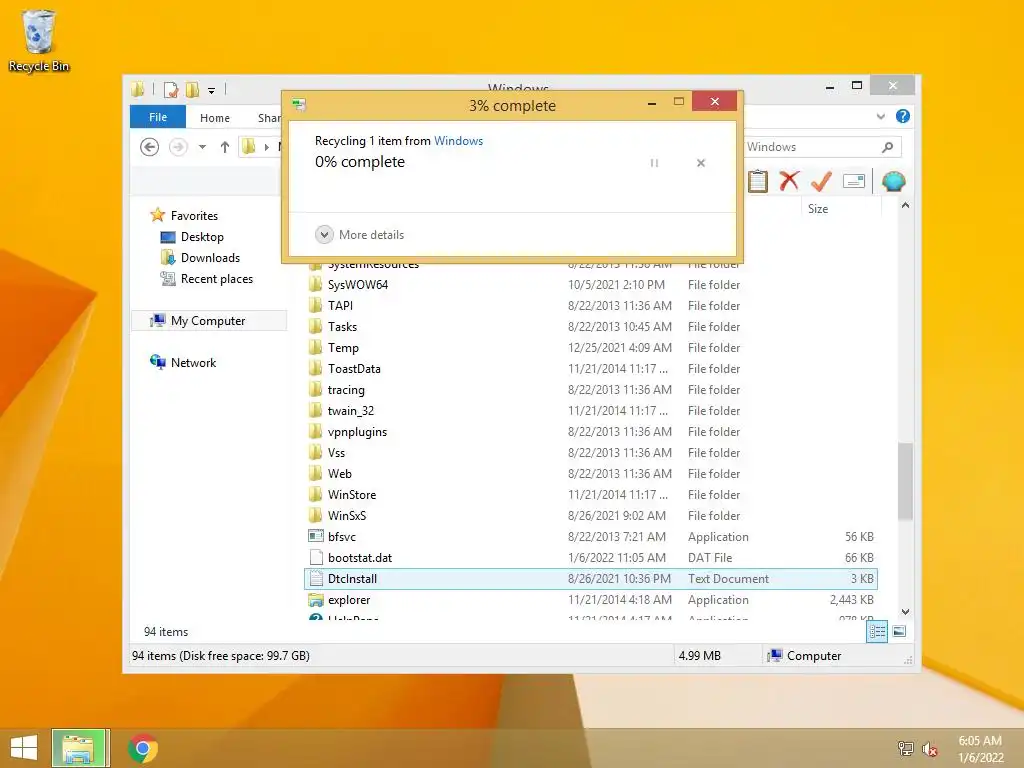Switch to large icons view
The height and width of the screenshot is (768, 1024).
coord(899,632)
